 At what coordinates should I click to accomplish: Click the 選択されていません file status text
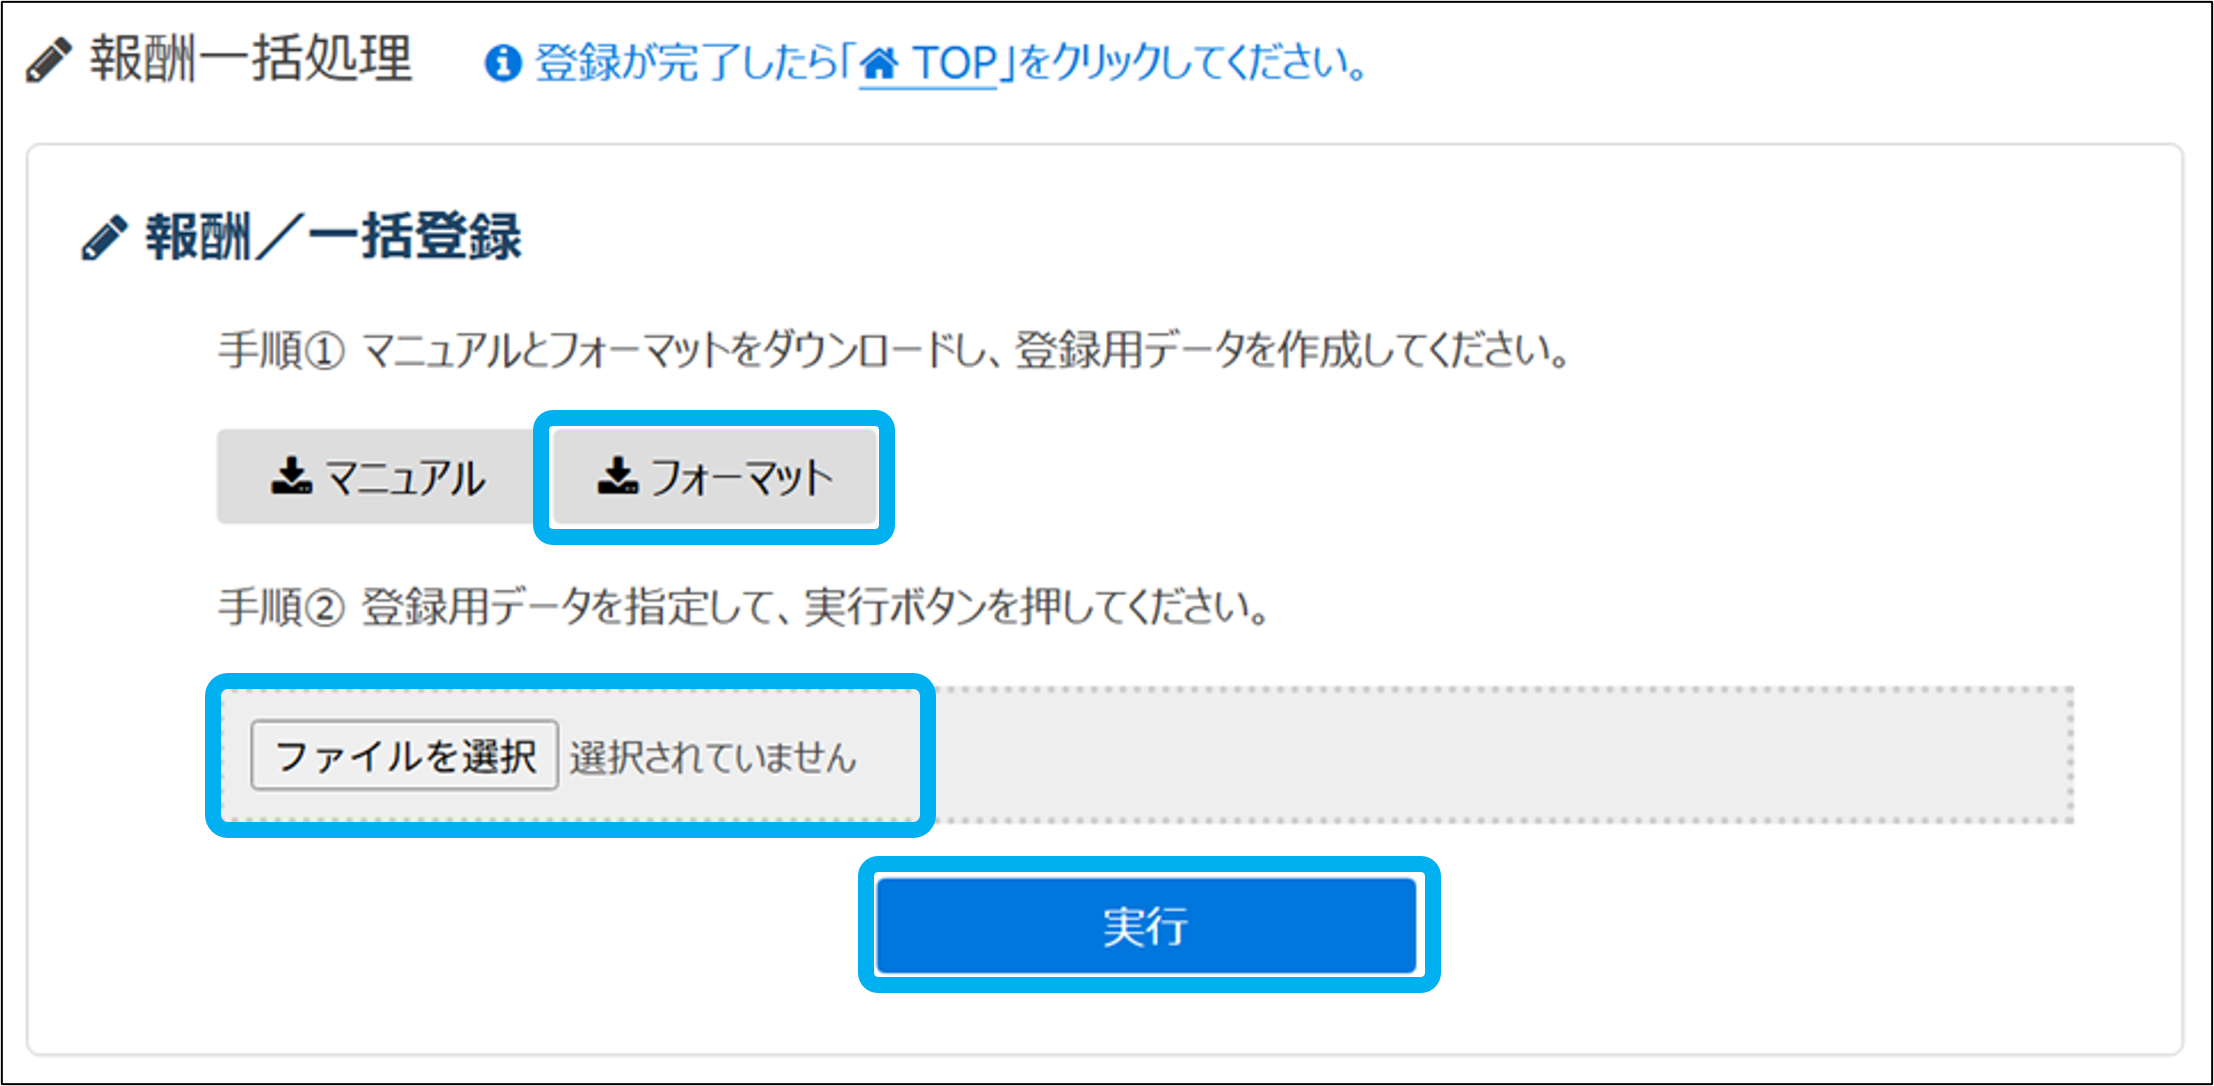point(713,757)
